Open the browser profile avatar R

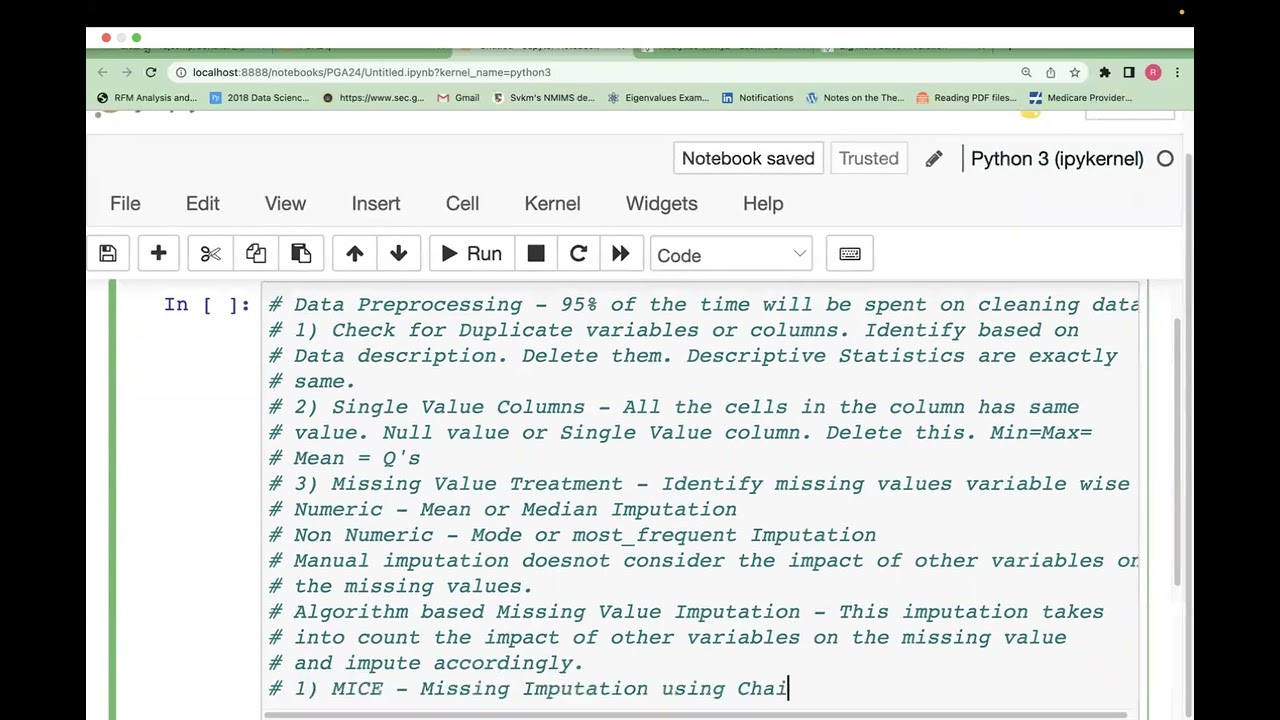[1153, 72]
